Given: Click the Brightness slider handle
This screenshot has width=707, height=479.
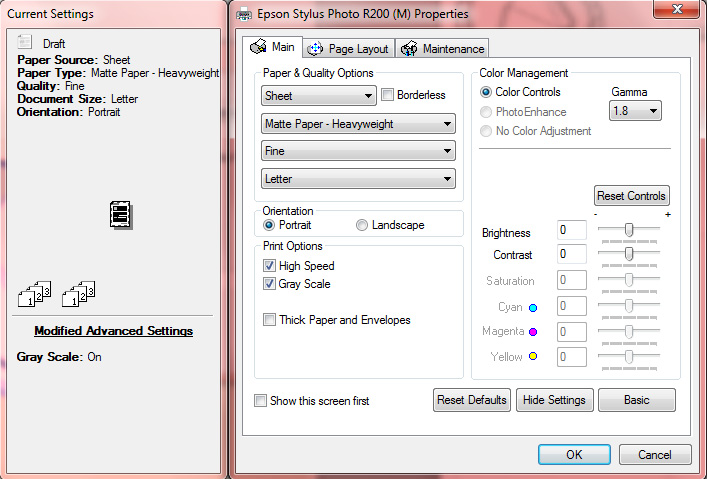Looking at the screenshot, I should pyautogui.click(x=629, y=229).
